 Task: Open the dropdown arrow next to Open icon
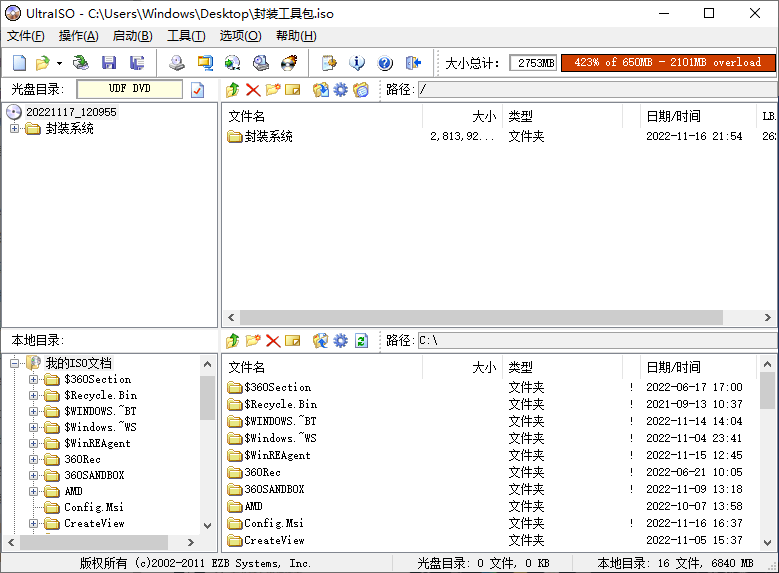[x=59, y=63]
